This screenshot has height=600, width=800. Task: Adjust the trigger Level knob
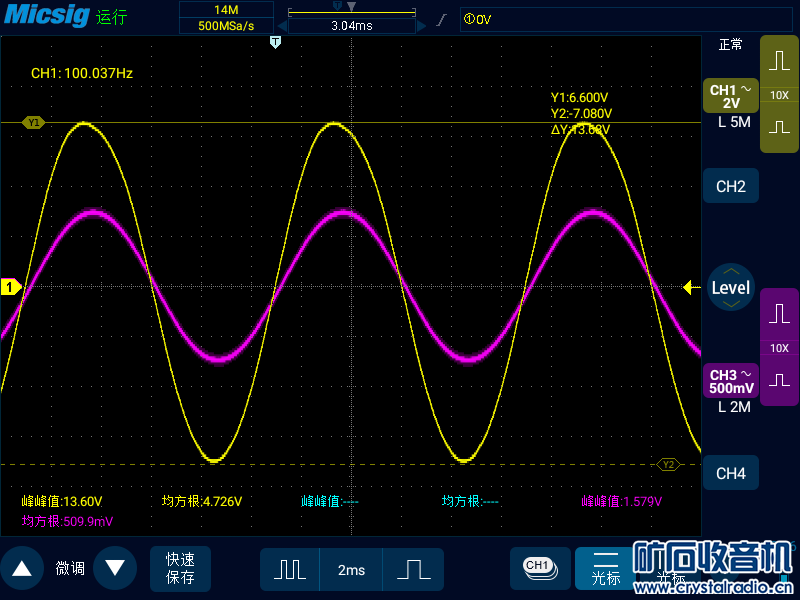pyautogui.click(x=731, y=287)
